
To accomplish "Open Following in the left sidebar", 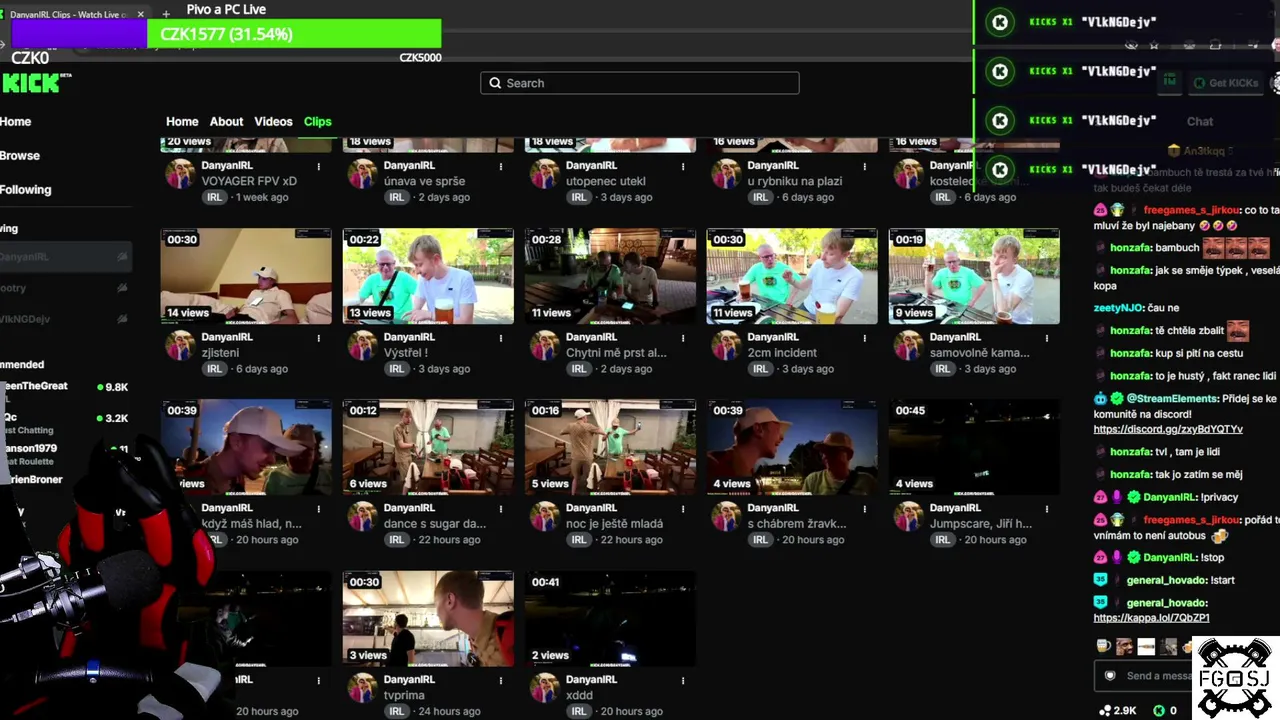I will tap(26, 190).
